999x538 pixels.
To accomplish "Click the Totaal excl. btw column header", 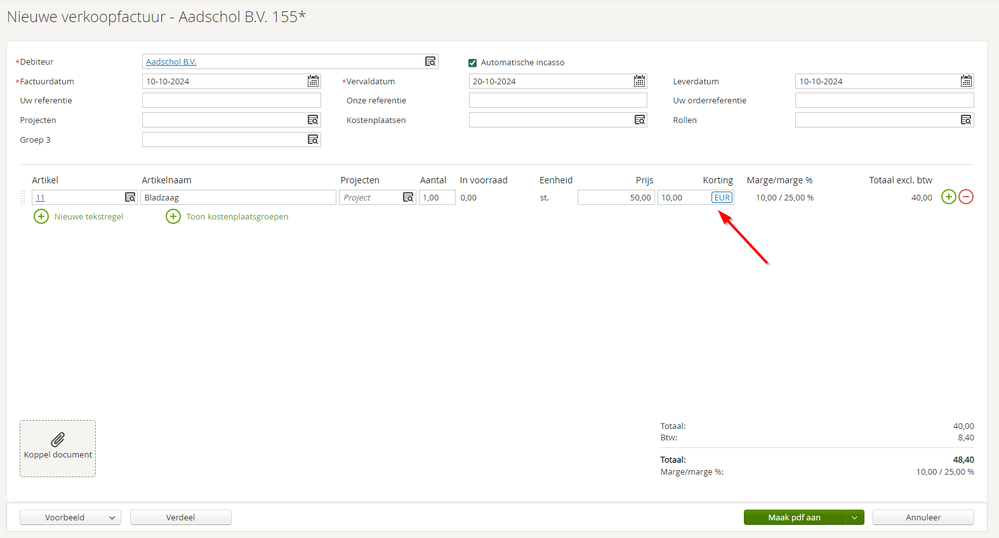I will [x=900, y=180].
